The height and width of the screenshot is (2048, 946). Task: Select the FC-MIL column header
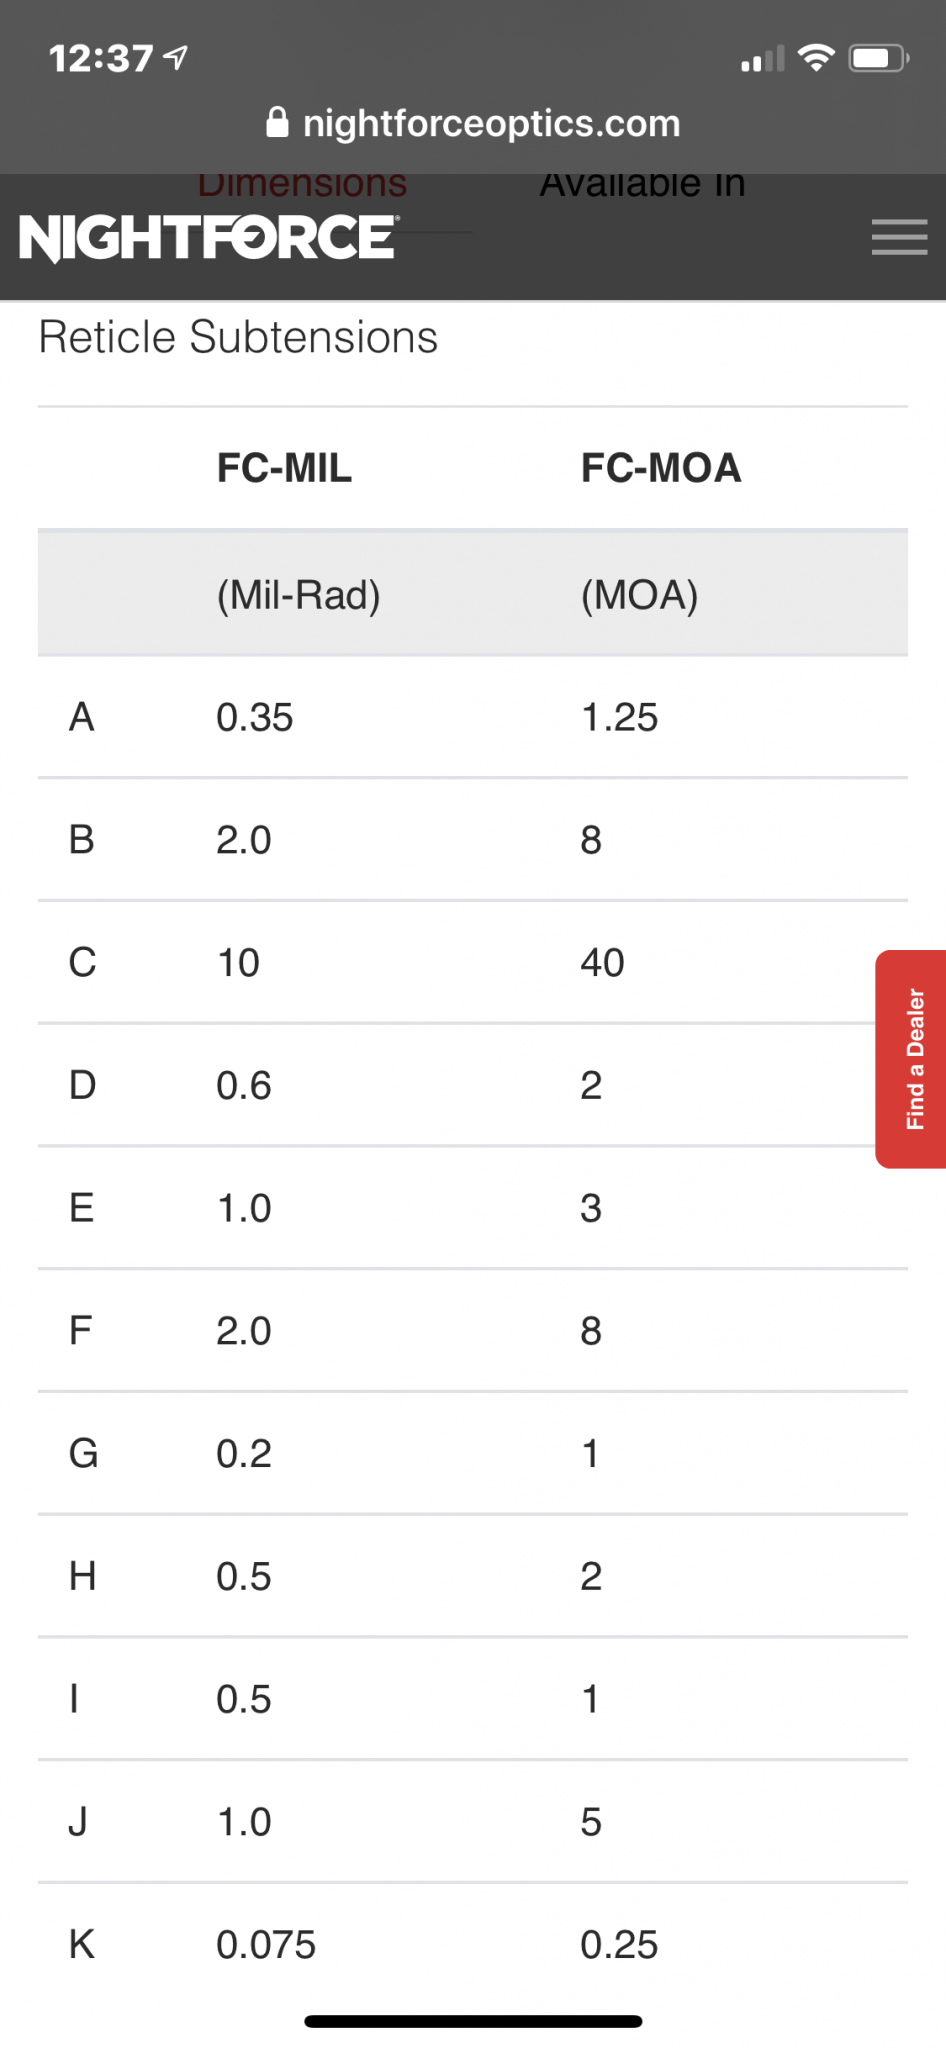pyautogui.click(x=285, y=468)
